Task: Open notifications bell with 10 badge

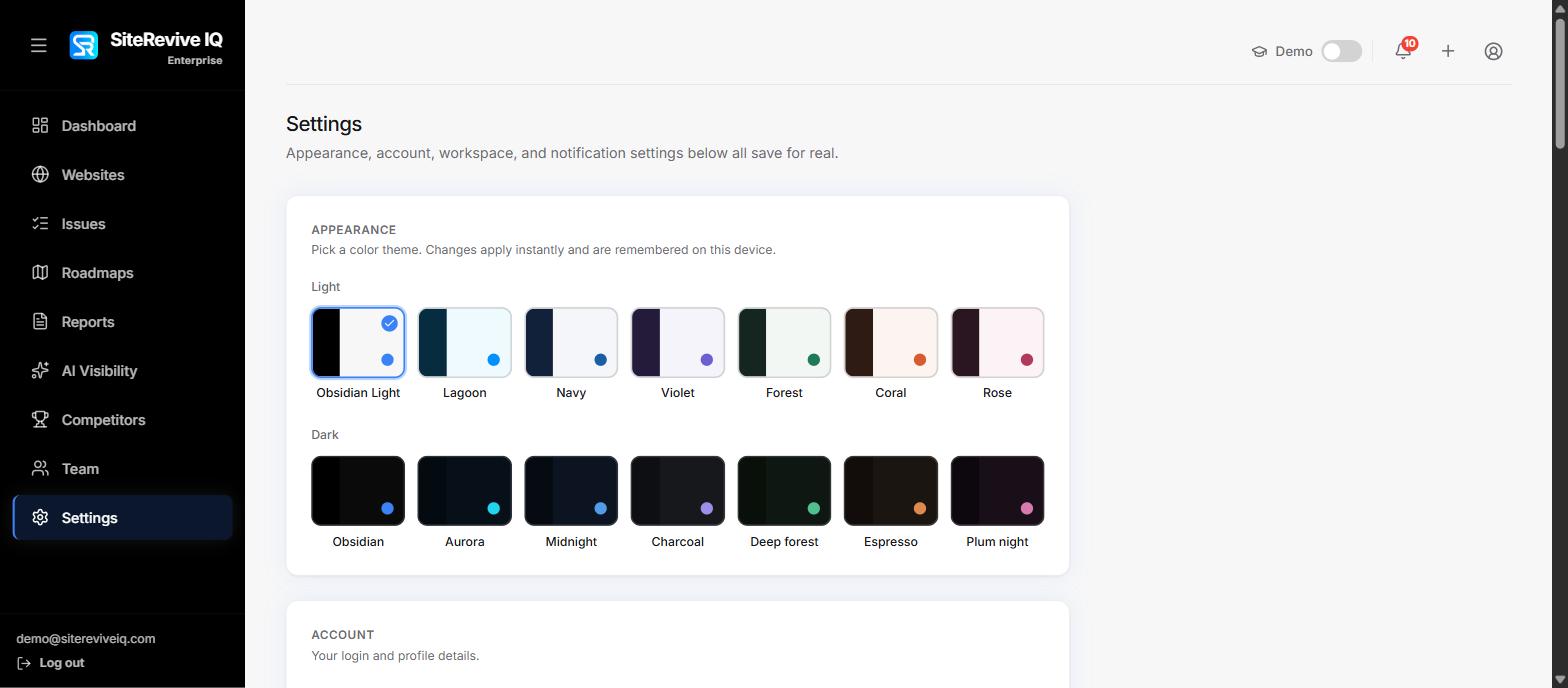Action: click(x=1403, y=51)
